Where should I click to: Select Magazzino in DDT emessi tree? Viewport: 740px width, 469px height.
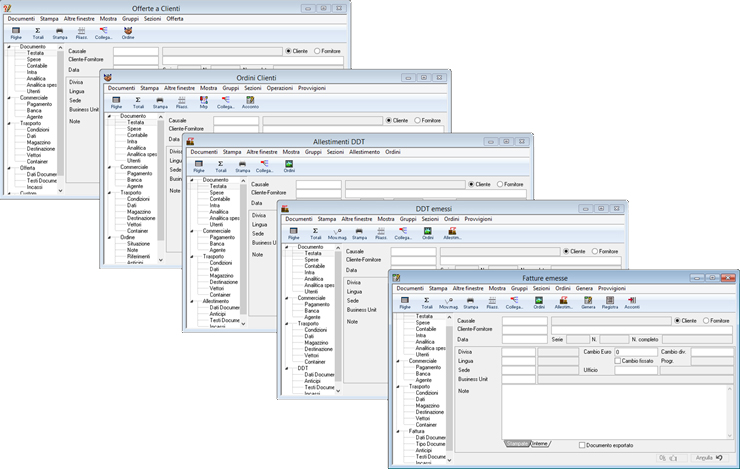pyautogui.click(x=316, y=343)
